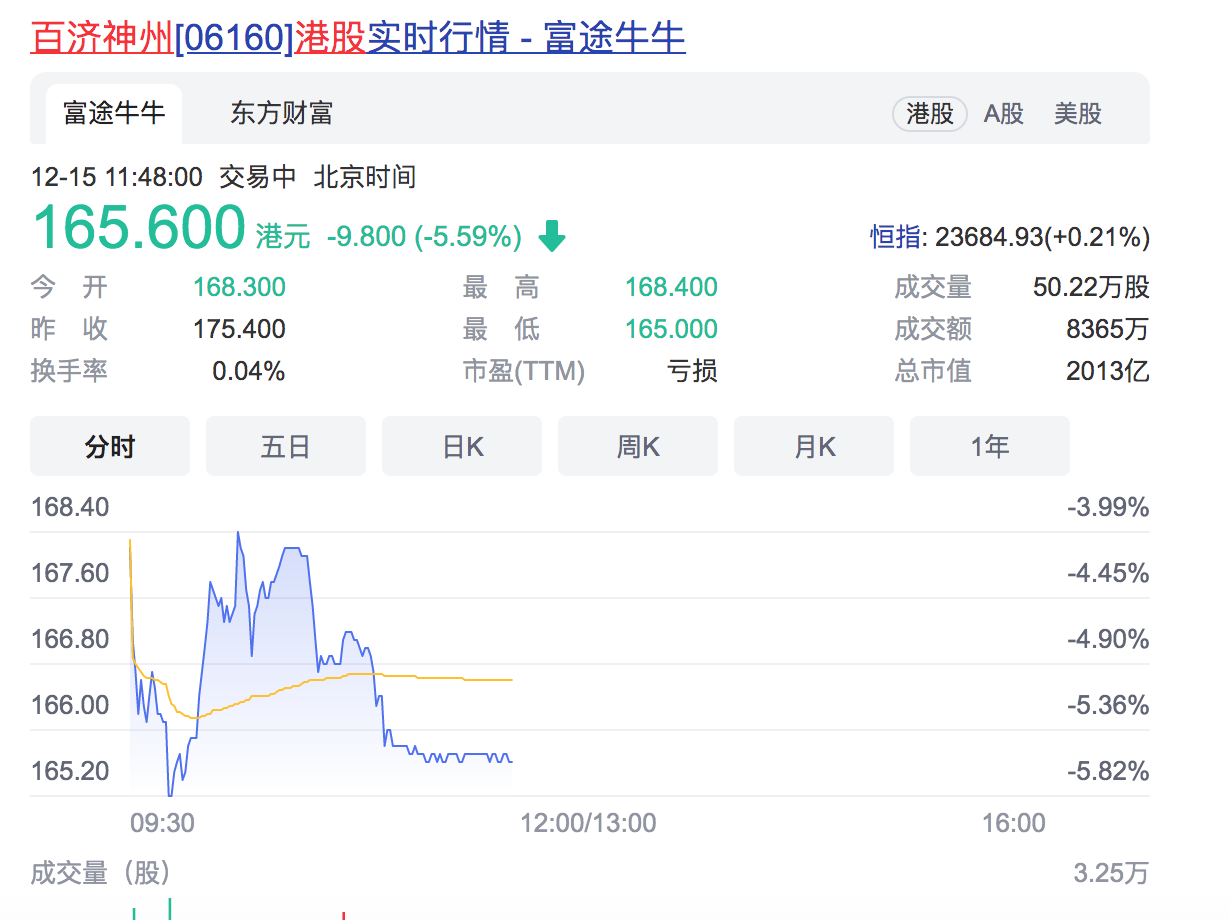Show the 月K monthly candlestick chart
The image size is (1230, 920).
click(814, 446)
